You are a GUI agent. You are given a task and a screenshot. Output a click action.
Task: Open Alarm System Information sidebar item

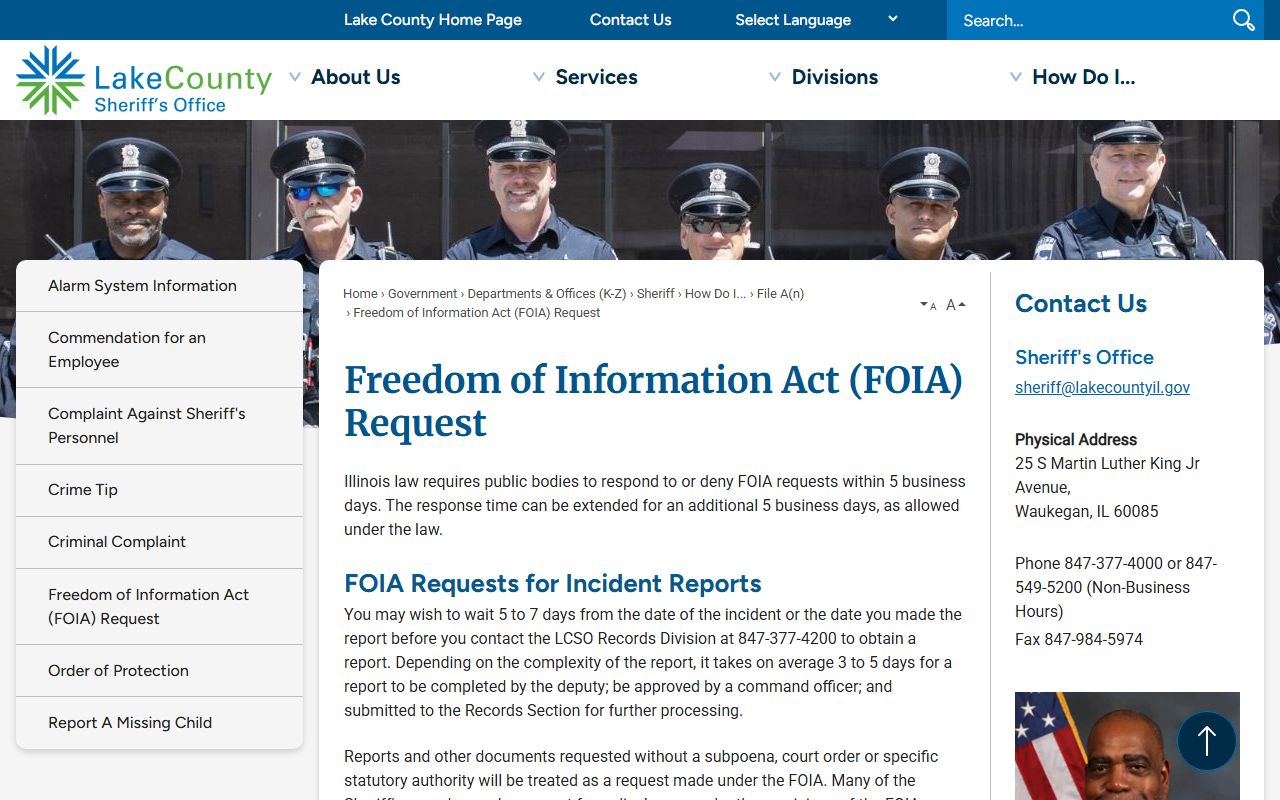coord(159,286)
